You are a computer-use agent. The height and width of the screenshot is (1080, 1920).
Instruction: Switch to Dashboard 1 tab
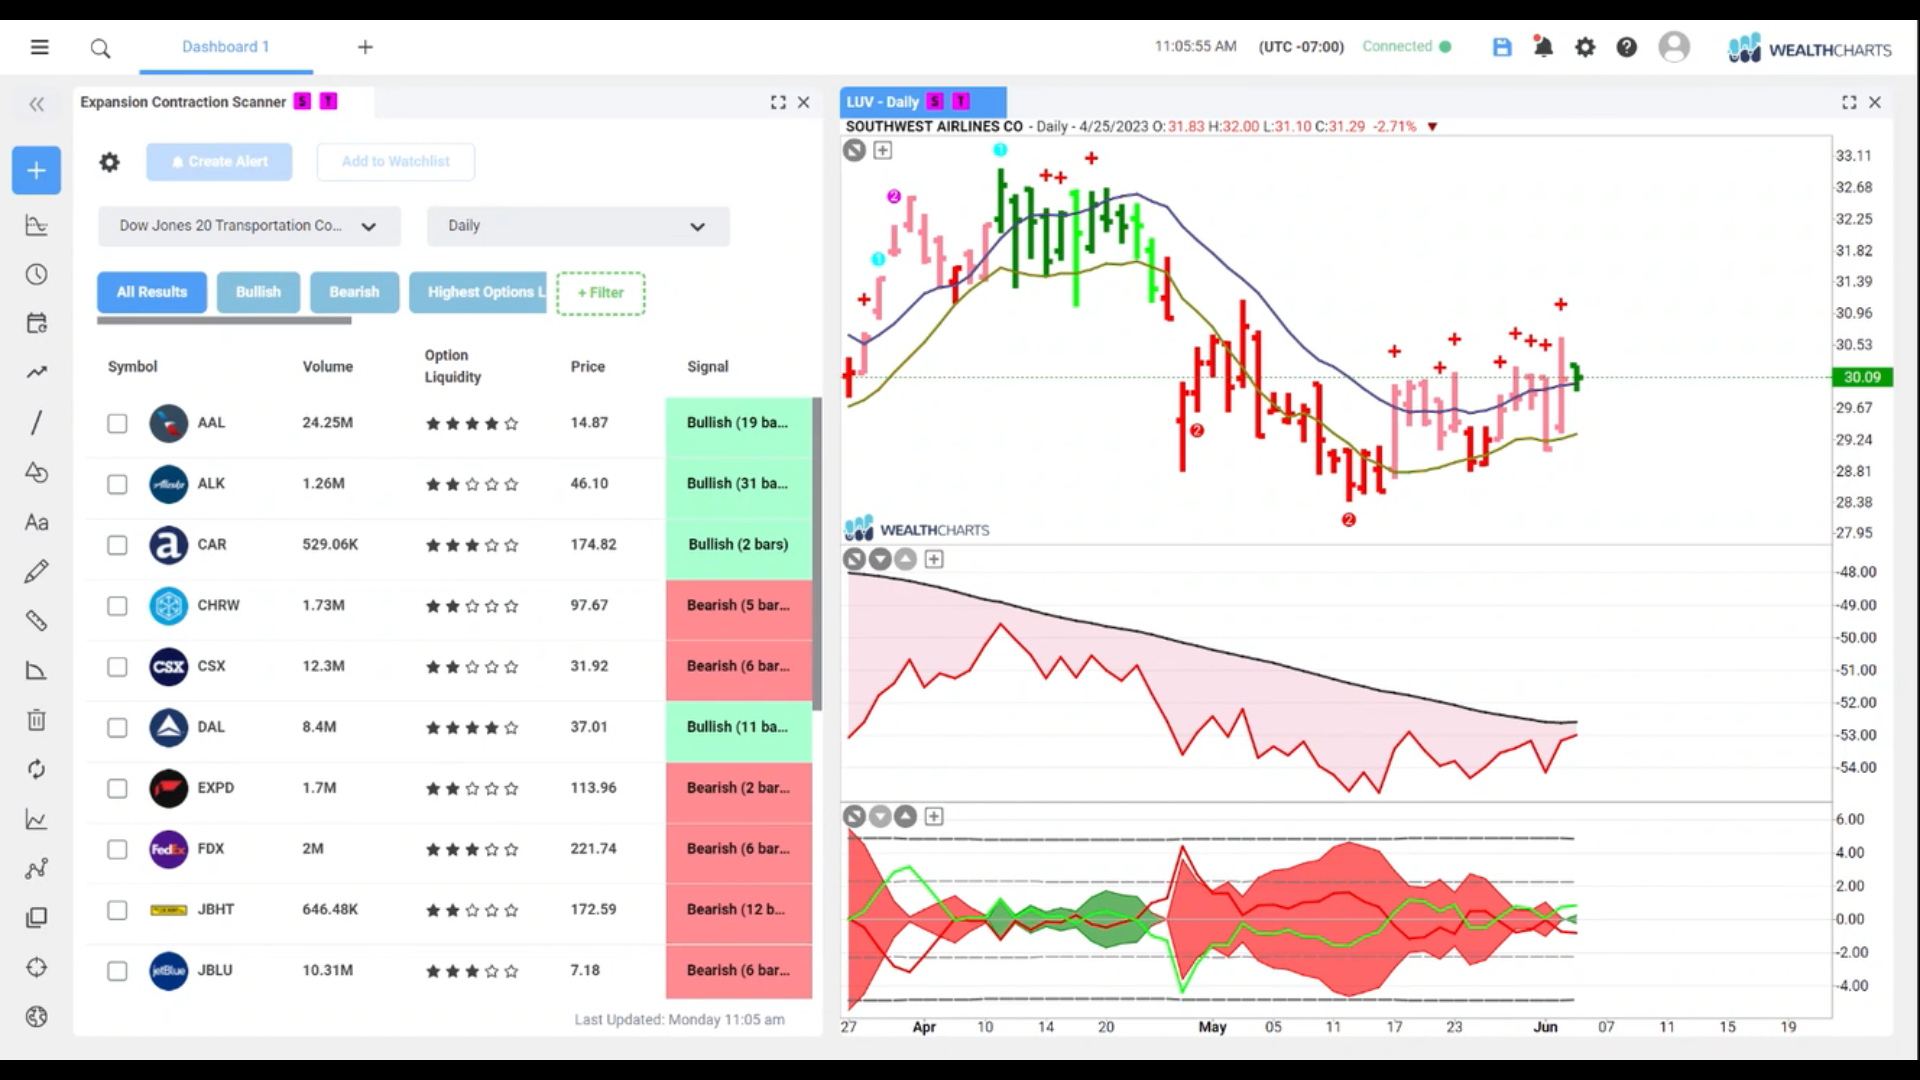tap(226, 47)
